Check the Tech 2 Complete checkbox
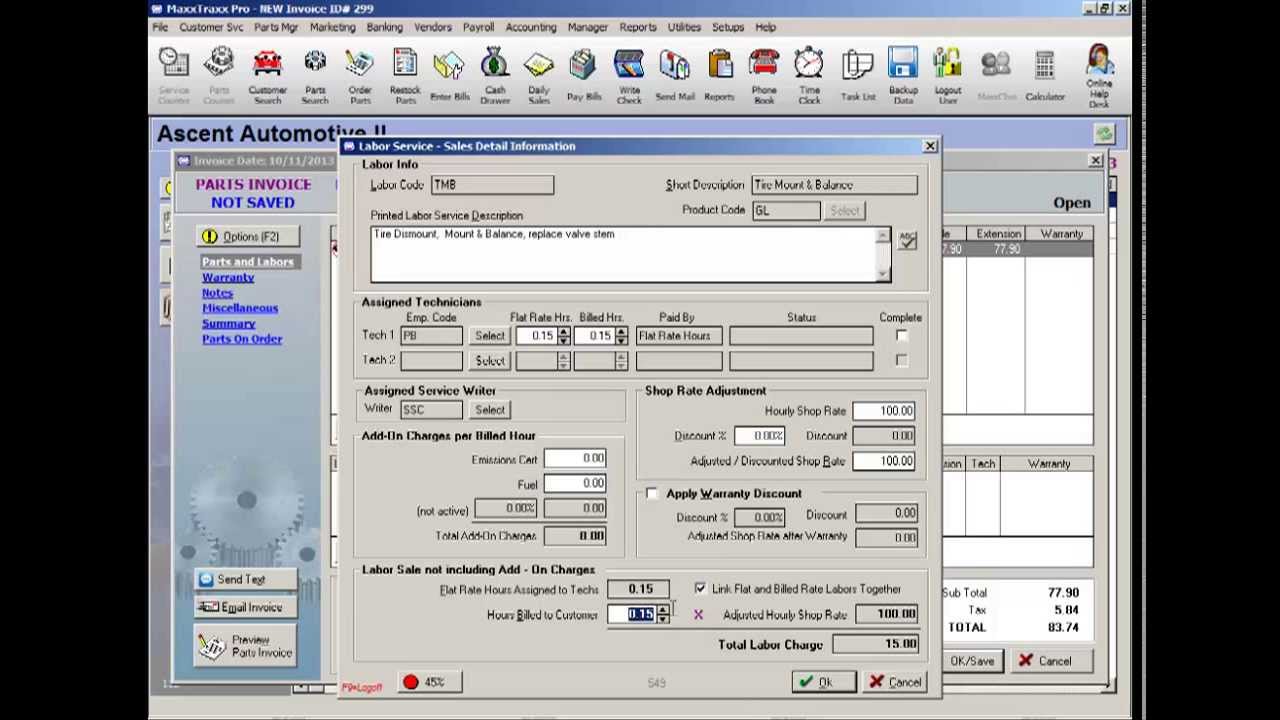Image resolution: width=1280 pixels, height=720 pixels. tap(901, 360)
